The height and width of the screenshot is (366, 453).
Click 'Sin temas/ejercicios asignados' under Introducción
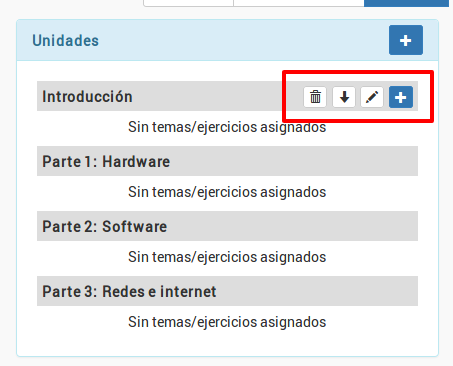click(x=227, y=127)
